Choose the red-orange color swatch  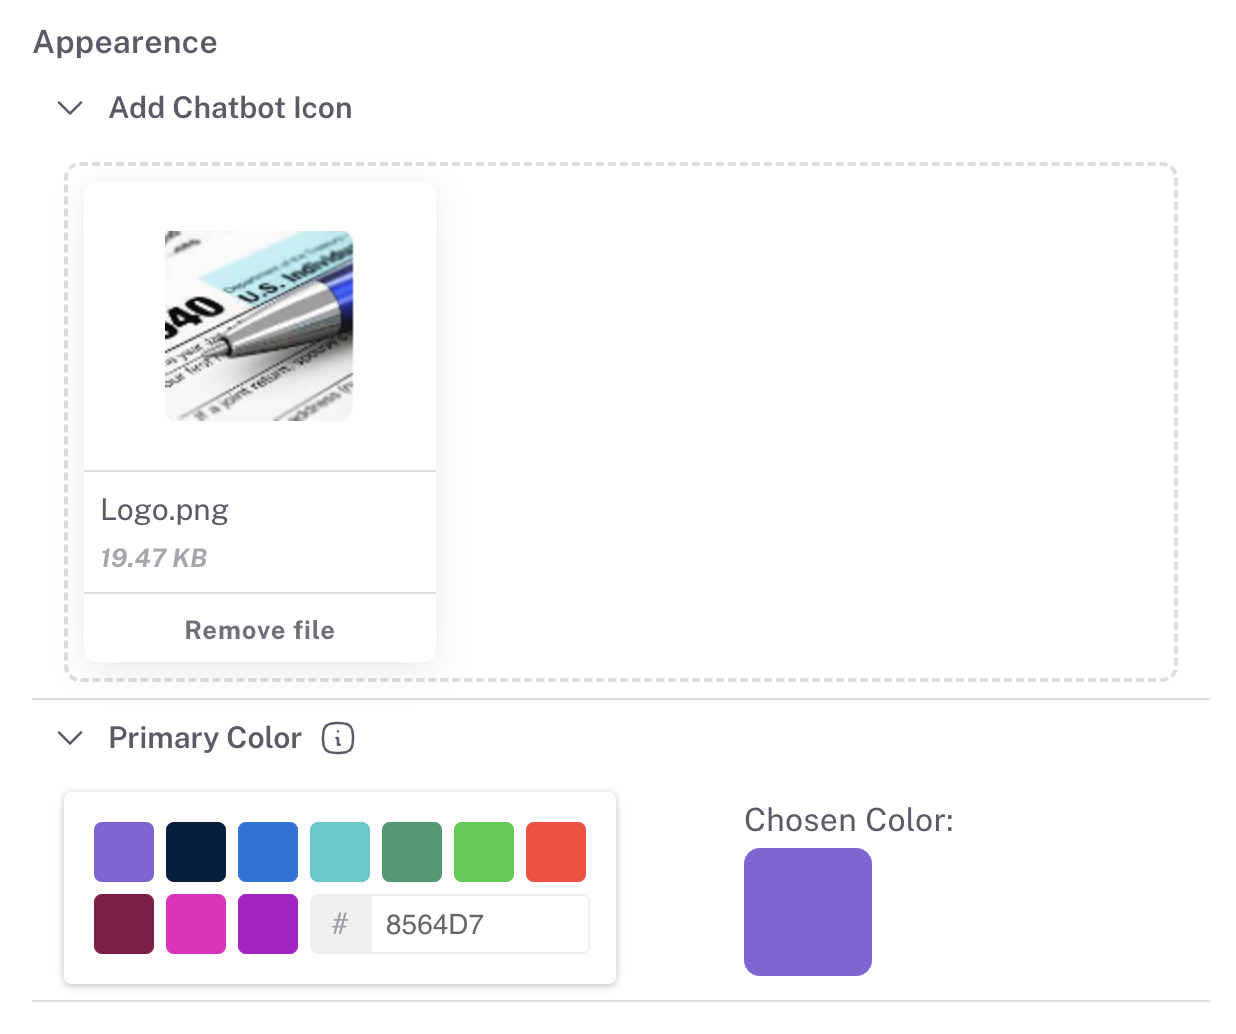[556, 852]
